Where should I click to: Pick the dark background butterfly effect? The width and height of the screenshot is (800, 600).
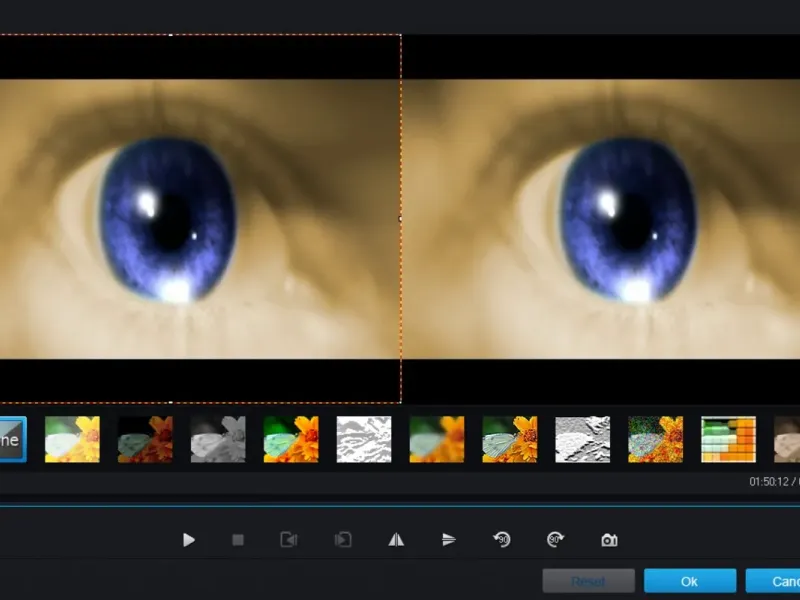(x=145, y=440)
